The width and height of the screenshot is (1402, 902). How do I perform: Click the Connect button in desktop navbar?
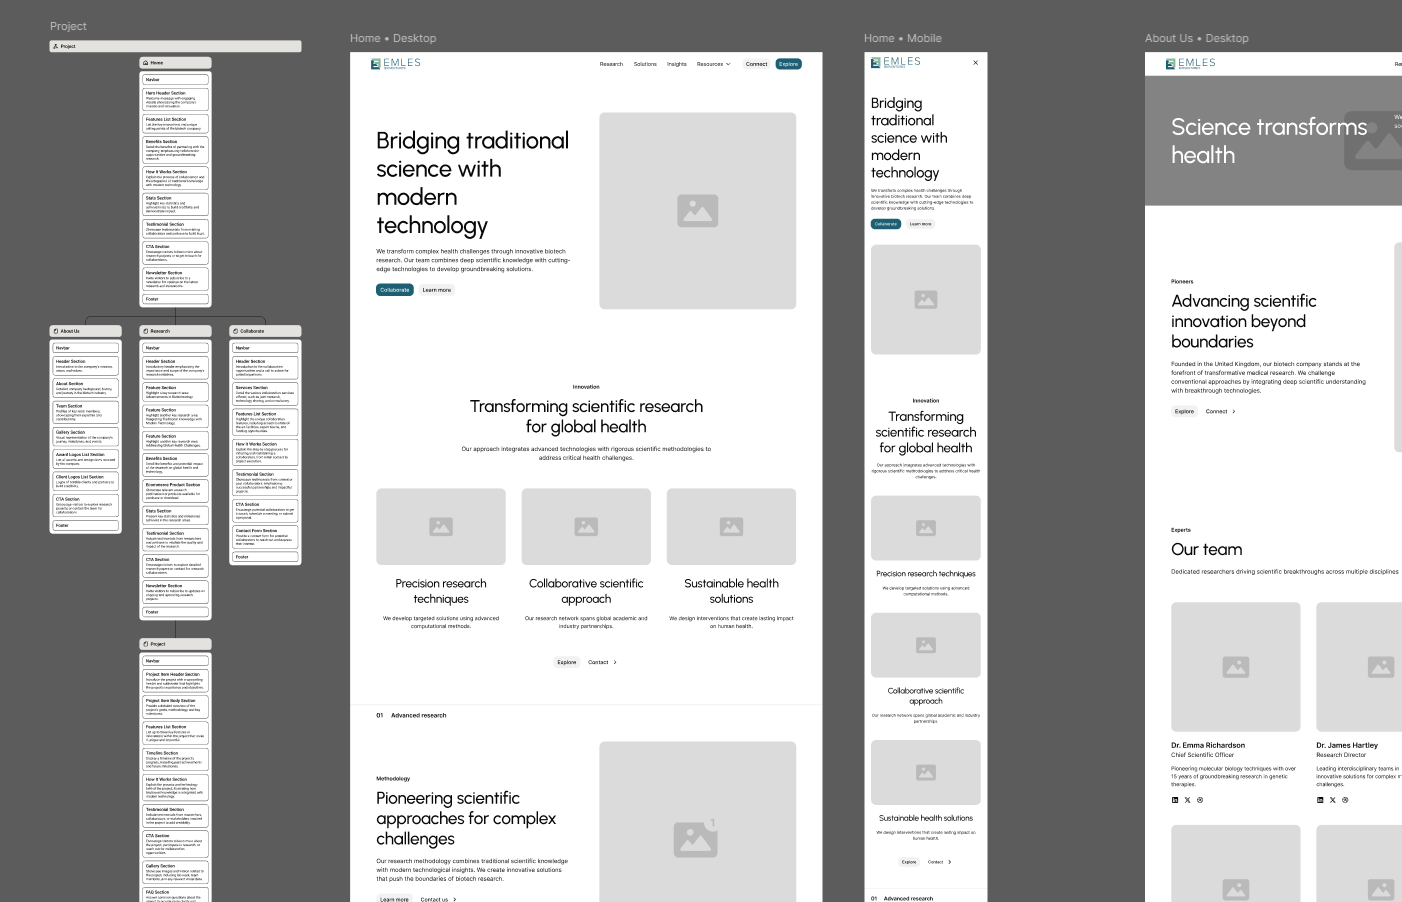tap(757, 64)
